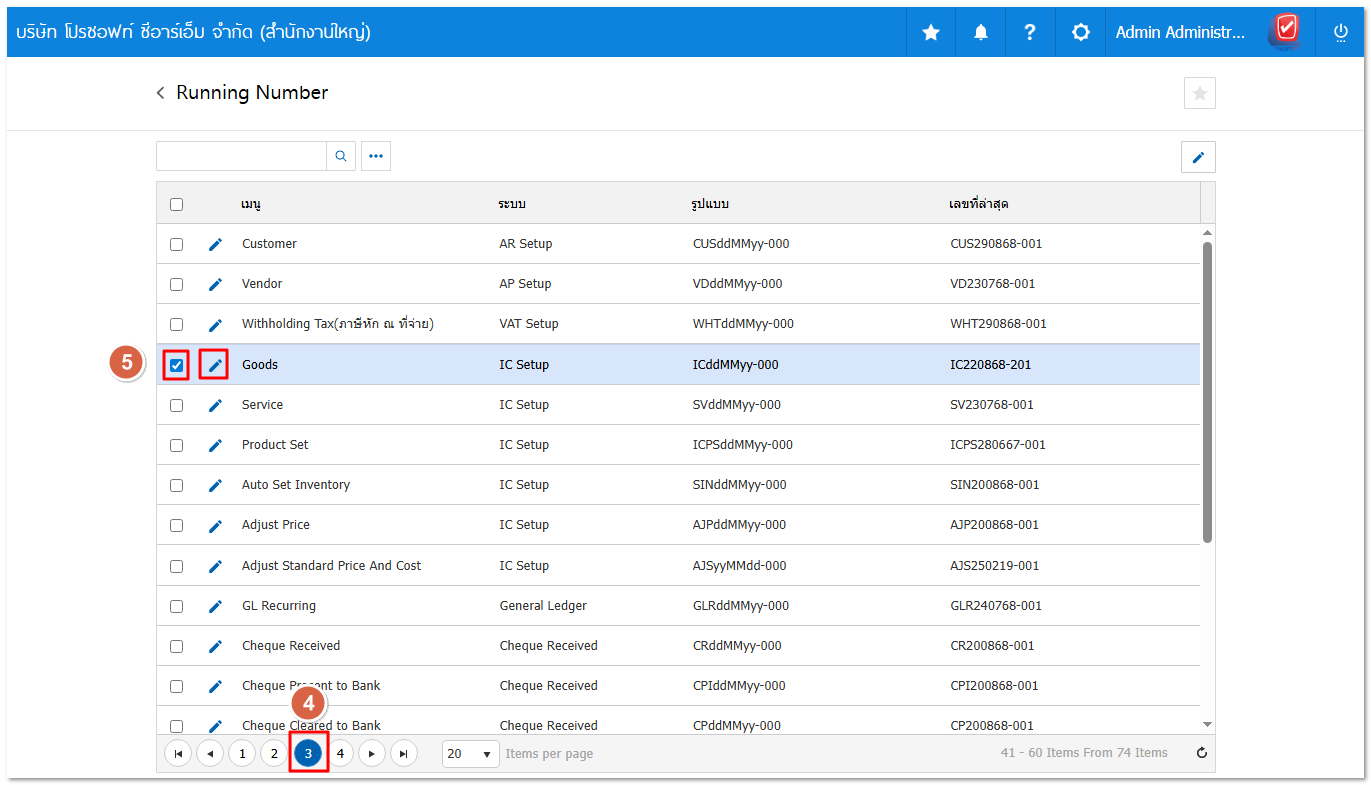Click pencil icon for Goods row

click(215, 365)
